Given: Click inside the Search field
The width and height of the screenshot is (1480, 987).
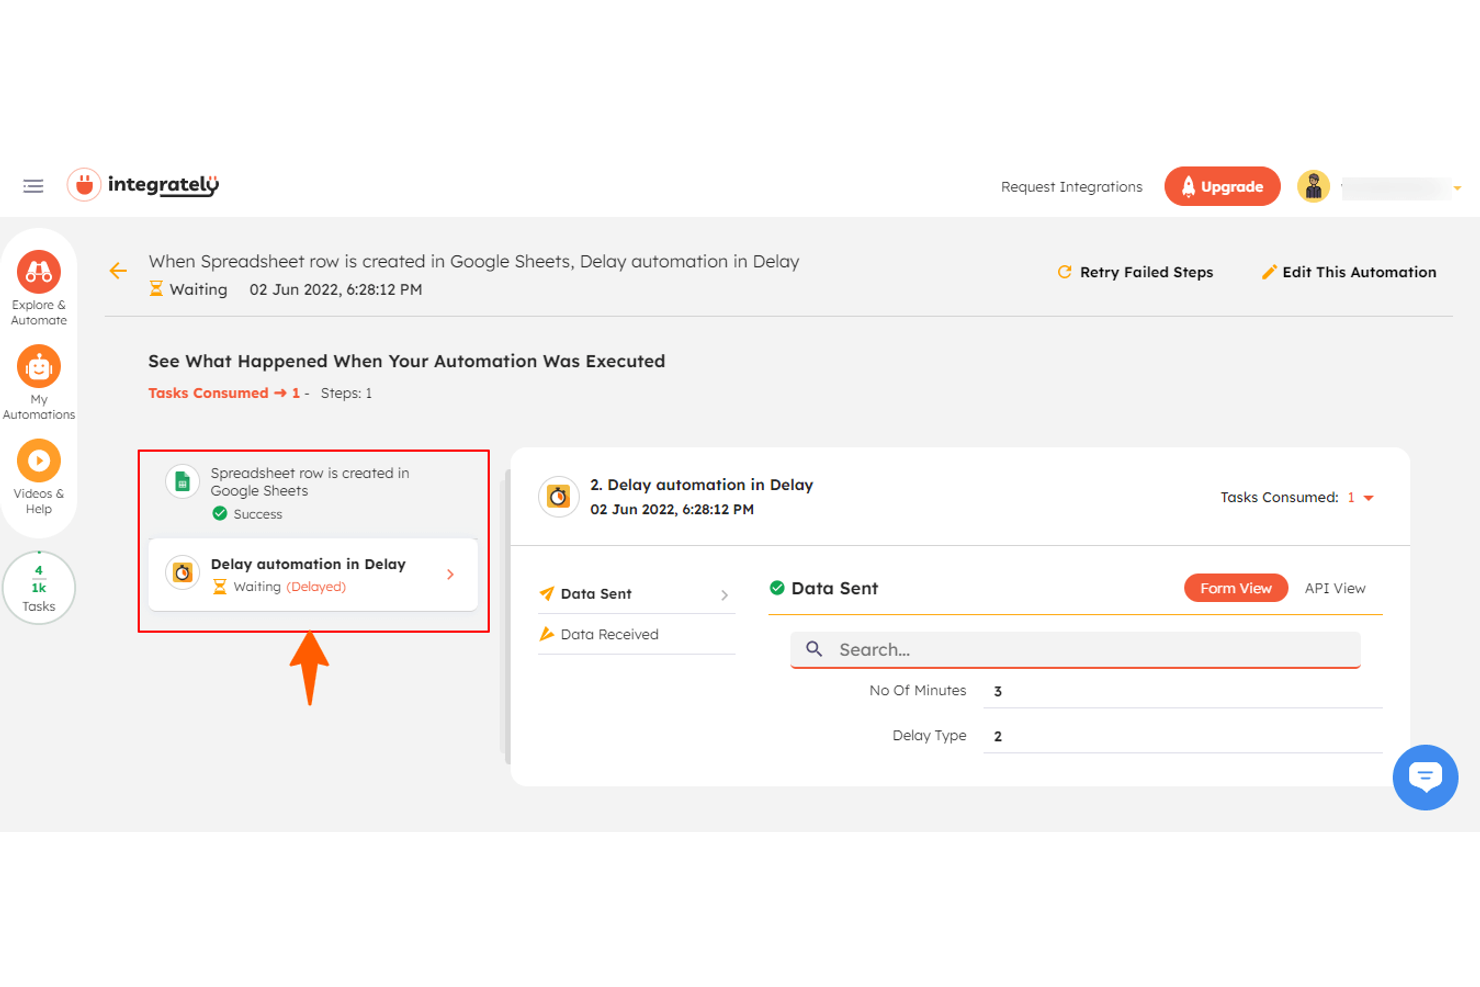Looking at the screenshot, I should point(1075,649).
